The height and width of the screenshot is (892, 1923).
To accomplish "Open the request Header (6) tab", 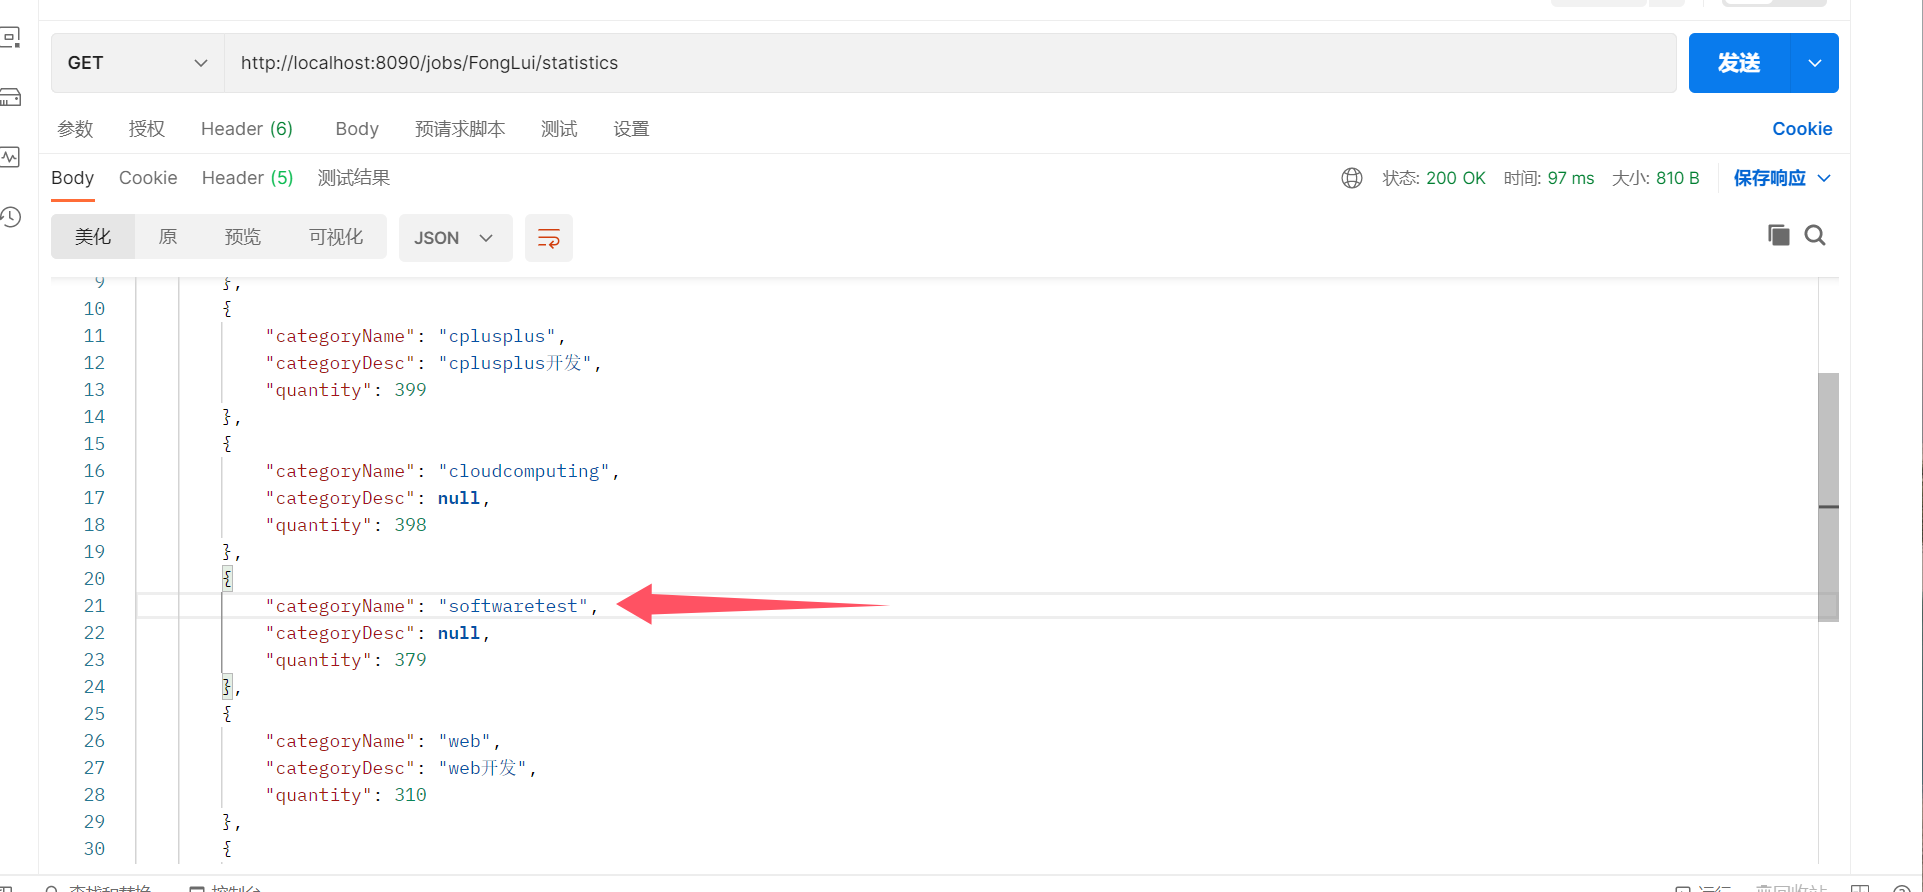I will [247, 129].
